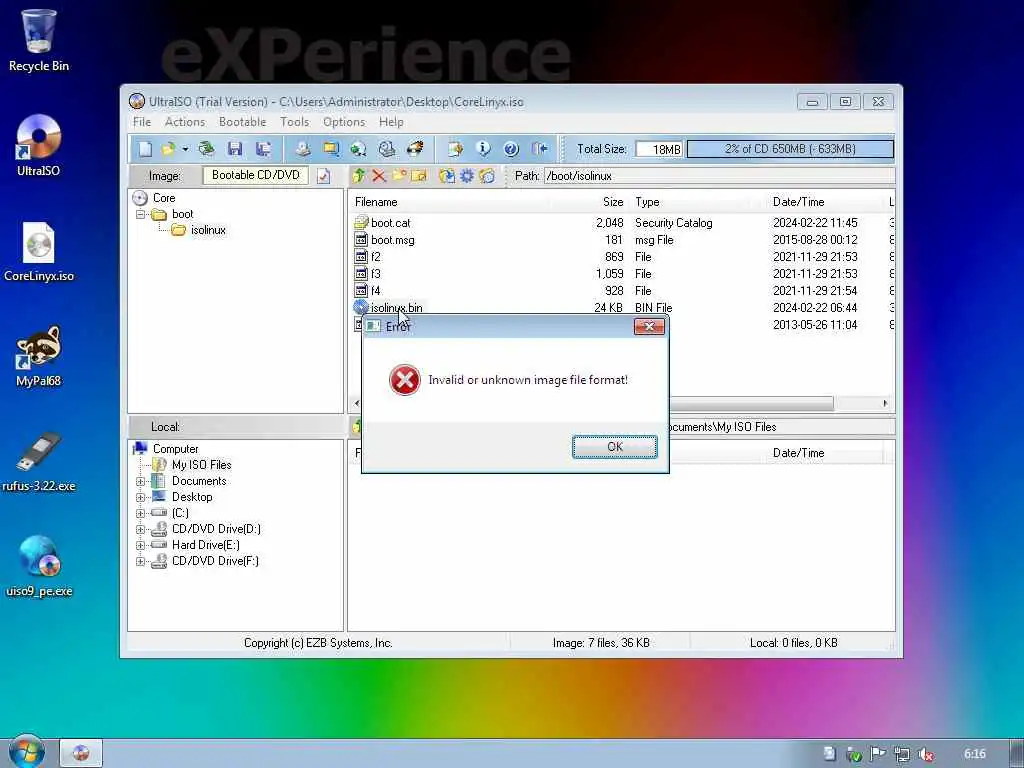Select Computer in the local tree
Viewport: 1024px width, 768px height.
tap(175, 449)
